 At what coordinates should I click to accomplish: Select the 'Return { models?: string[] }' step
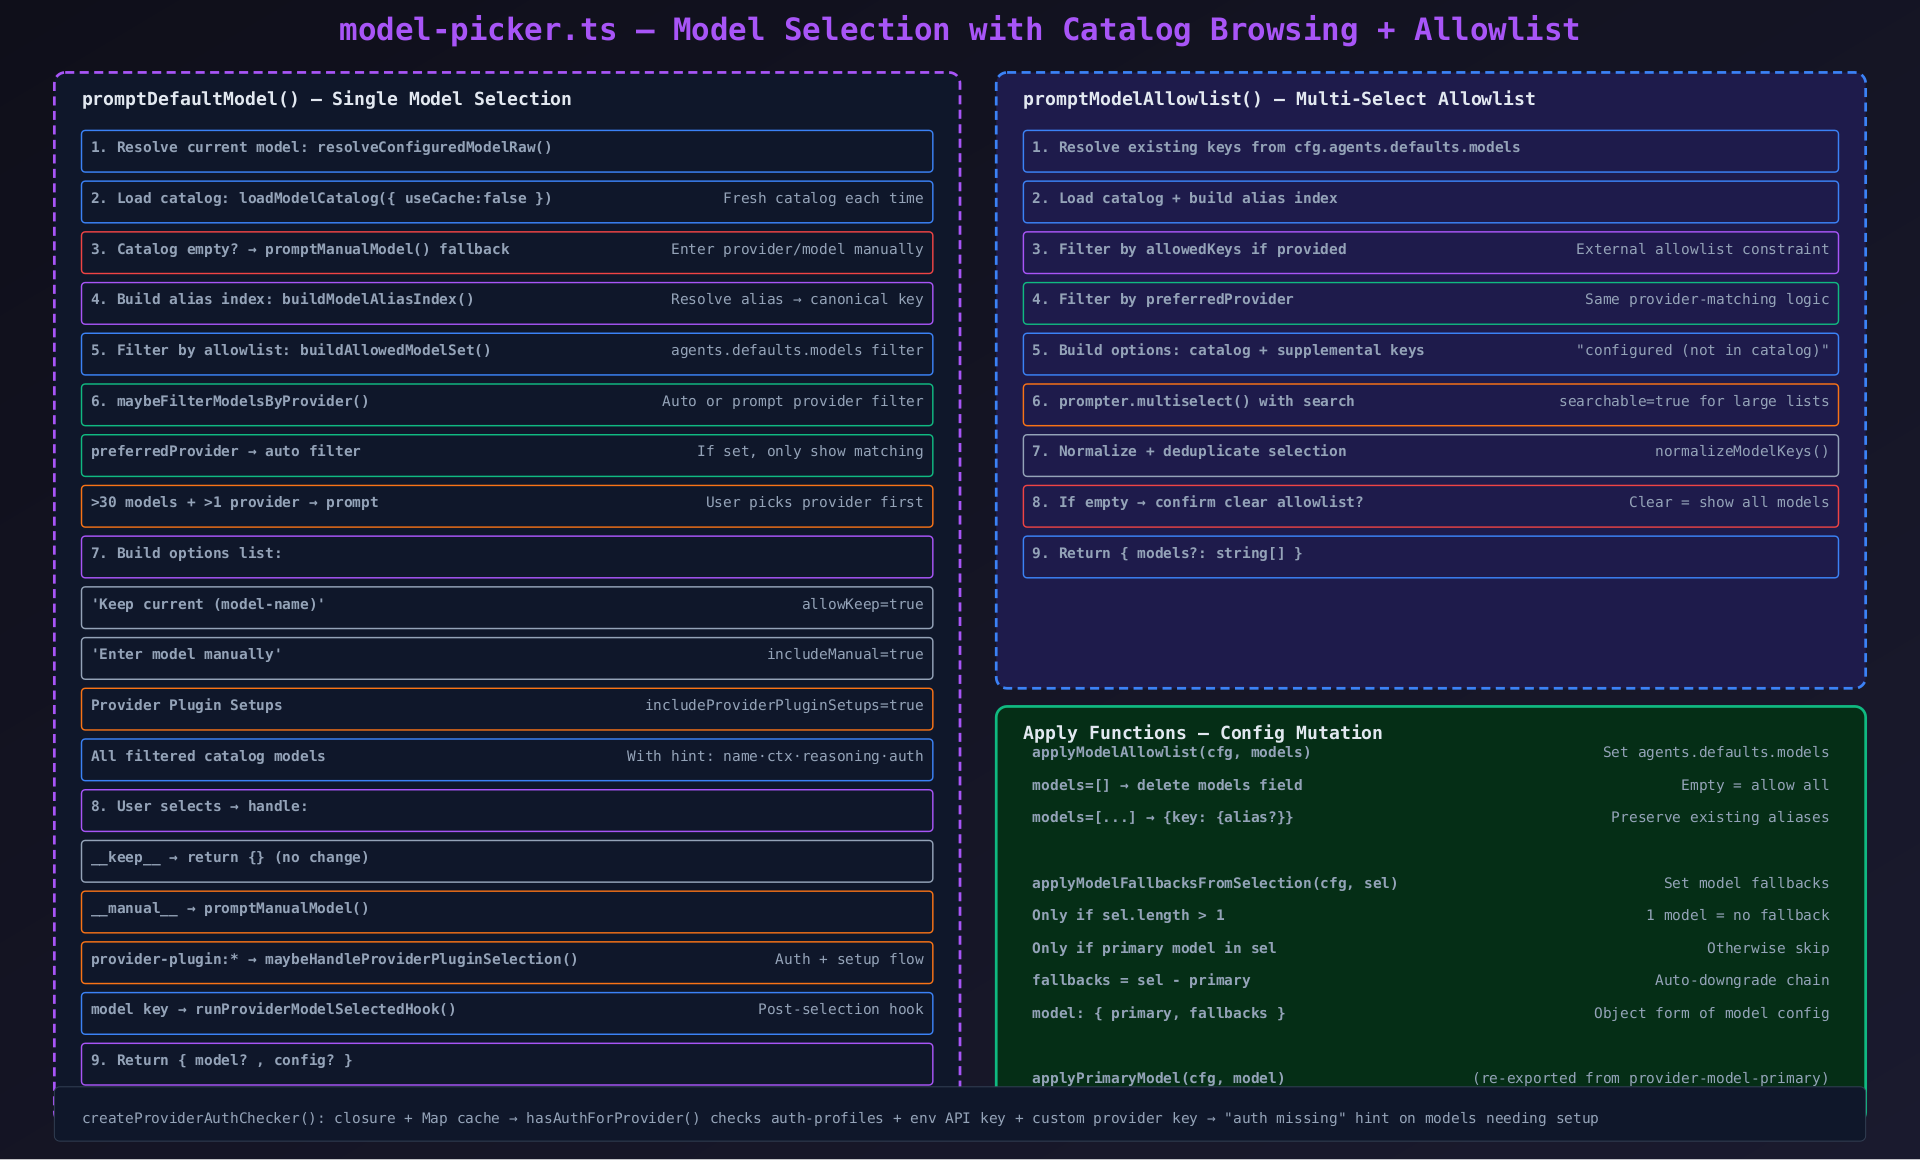click(x=1430, y=556)
